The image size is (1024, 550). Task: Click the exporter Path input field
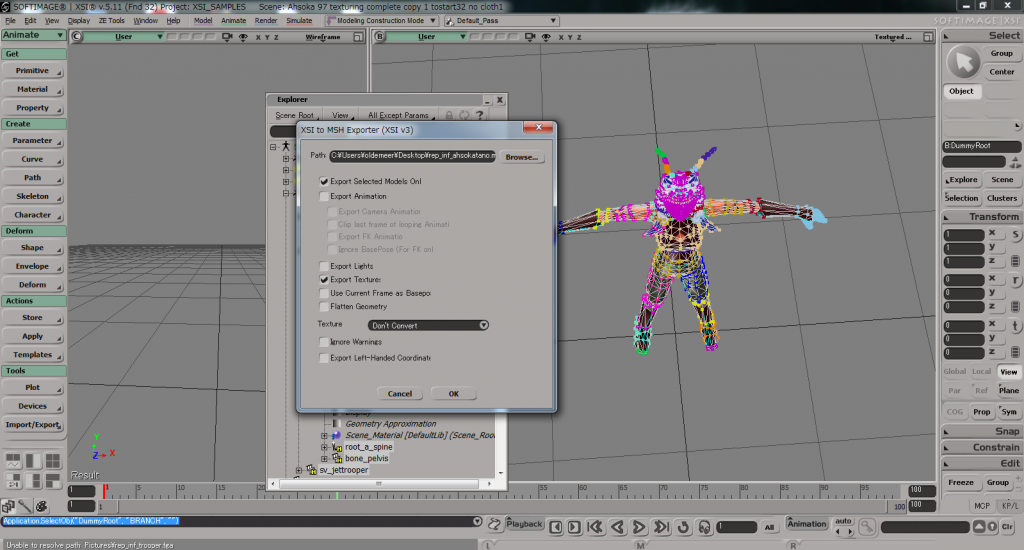click(x=412, y=156)
